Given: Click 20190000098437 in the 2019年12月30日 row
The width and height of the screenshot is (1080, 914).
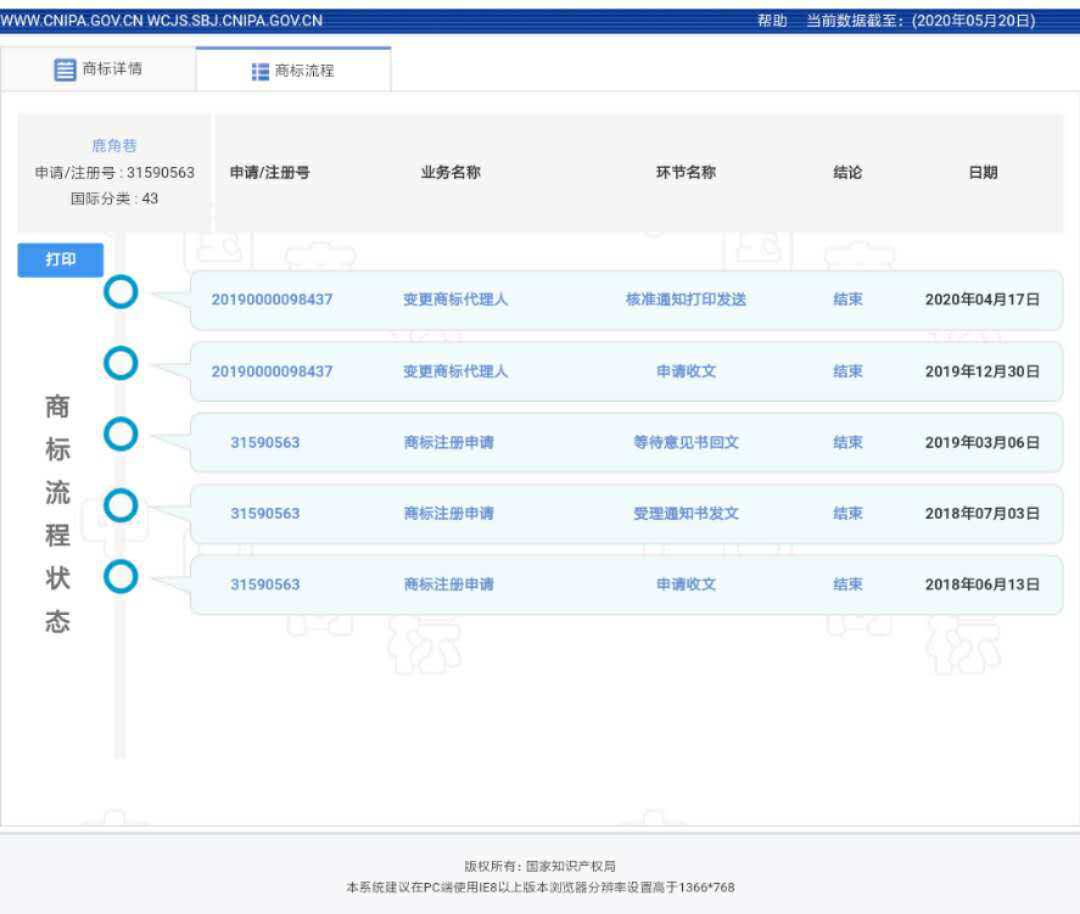Looking at the screenshot, I should (272, 371).
